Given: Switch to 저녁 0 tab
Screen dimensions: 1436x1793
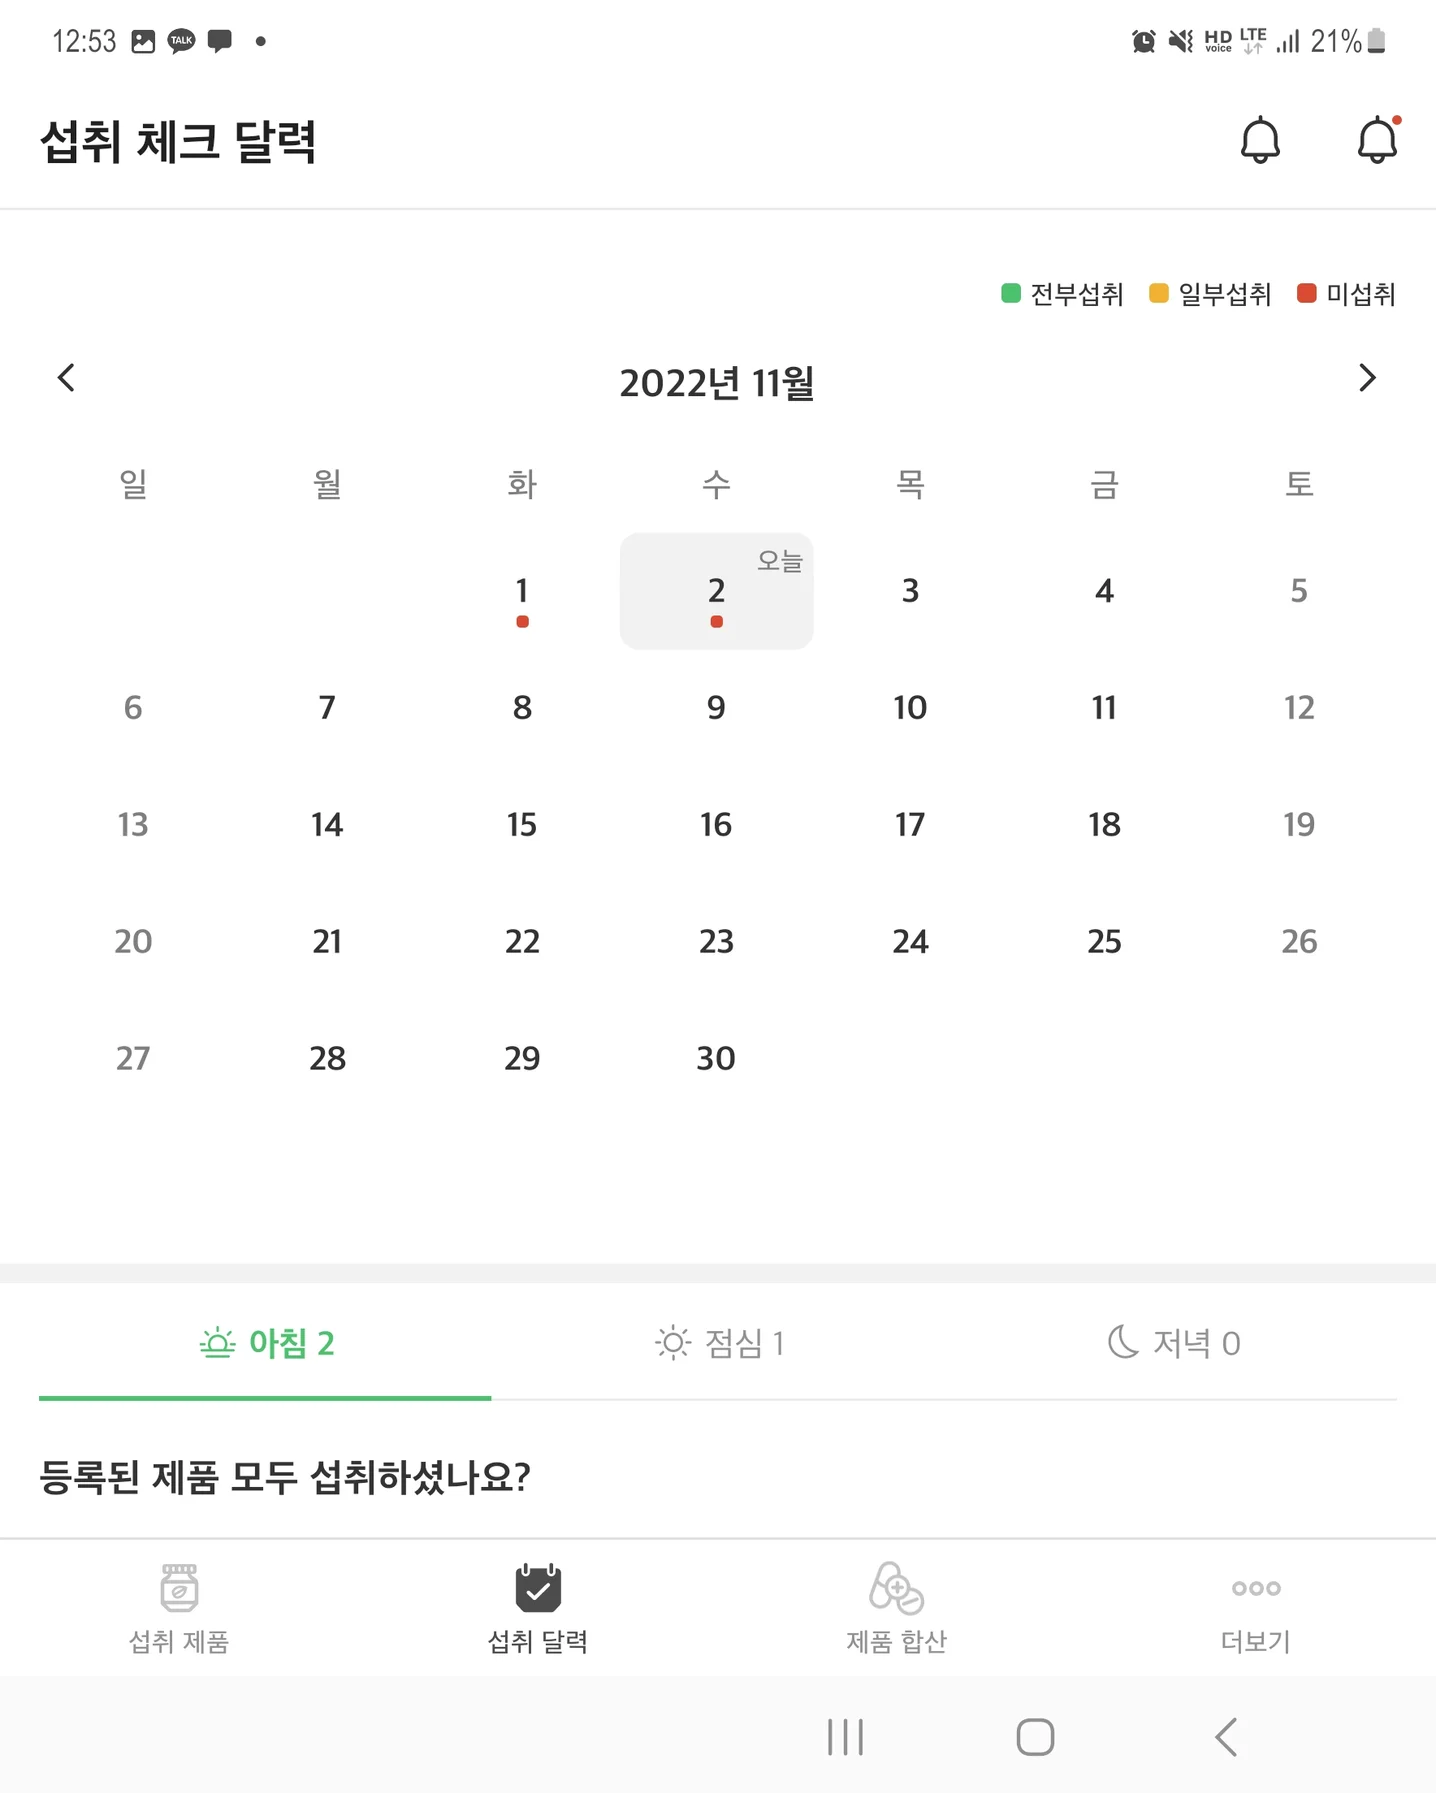Looking at the screenshot, I should click(x=1173, y=1343).
